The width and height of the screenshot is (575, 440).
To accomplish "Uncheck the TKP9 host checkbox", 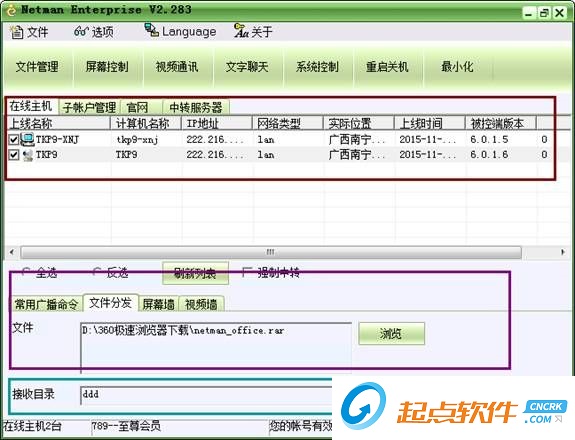I will [x=14, y=155].
